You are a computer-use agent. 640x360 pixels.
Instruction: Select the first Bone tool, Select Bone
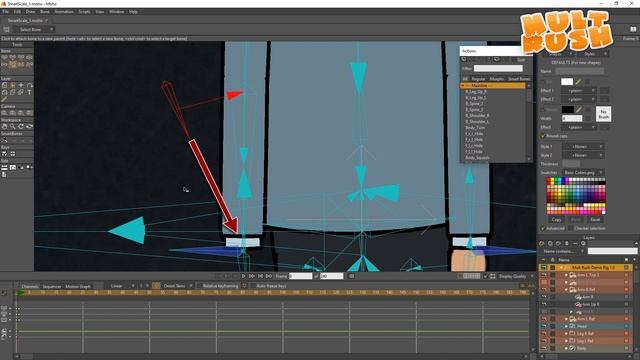click(x=4, y=58)
